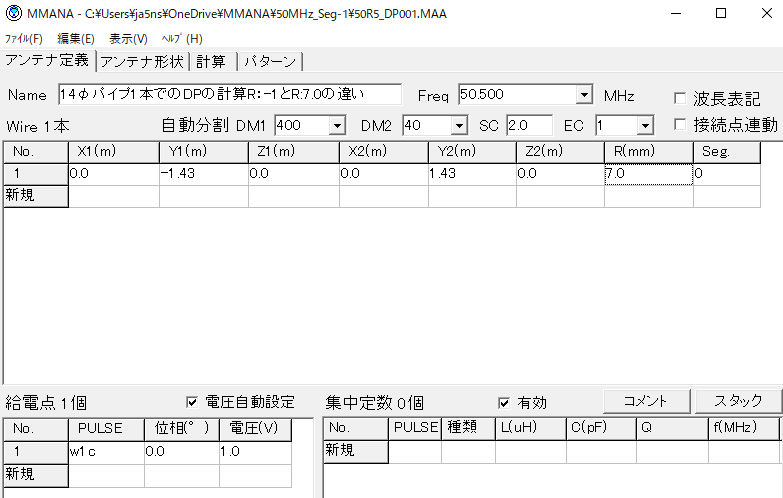Click the SC value input field
This screenshot has width=783, height=498.
point(528,126)
